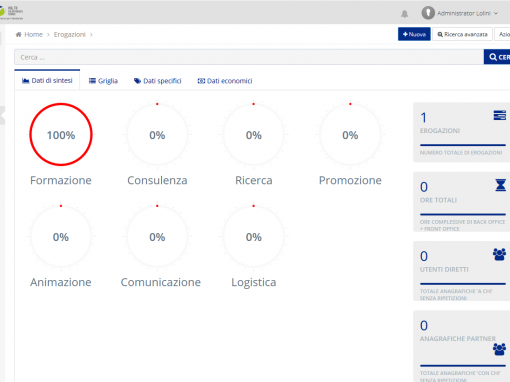Image resolution: width=510 pixels, height=382 pixels.
Task: Click the Home breadcrumb icon
Action: pyautogui.click(x=19, y=34)
